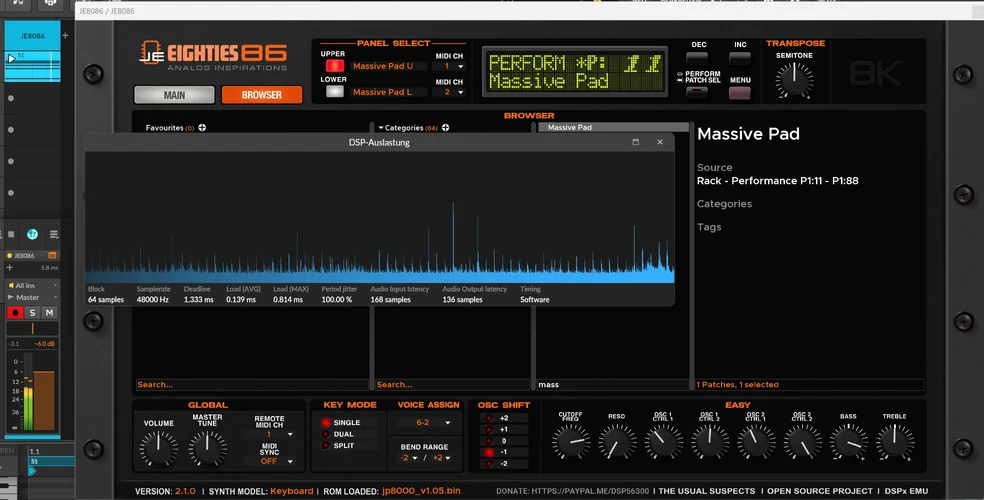Open the PayPal donate link
The height and width of the screenshot is (500, 984).
coord(573,491)
